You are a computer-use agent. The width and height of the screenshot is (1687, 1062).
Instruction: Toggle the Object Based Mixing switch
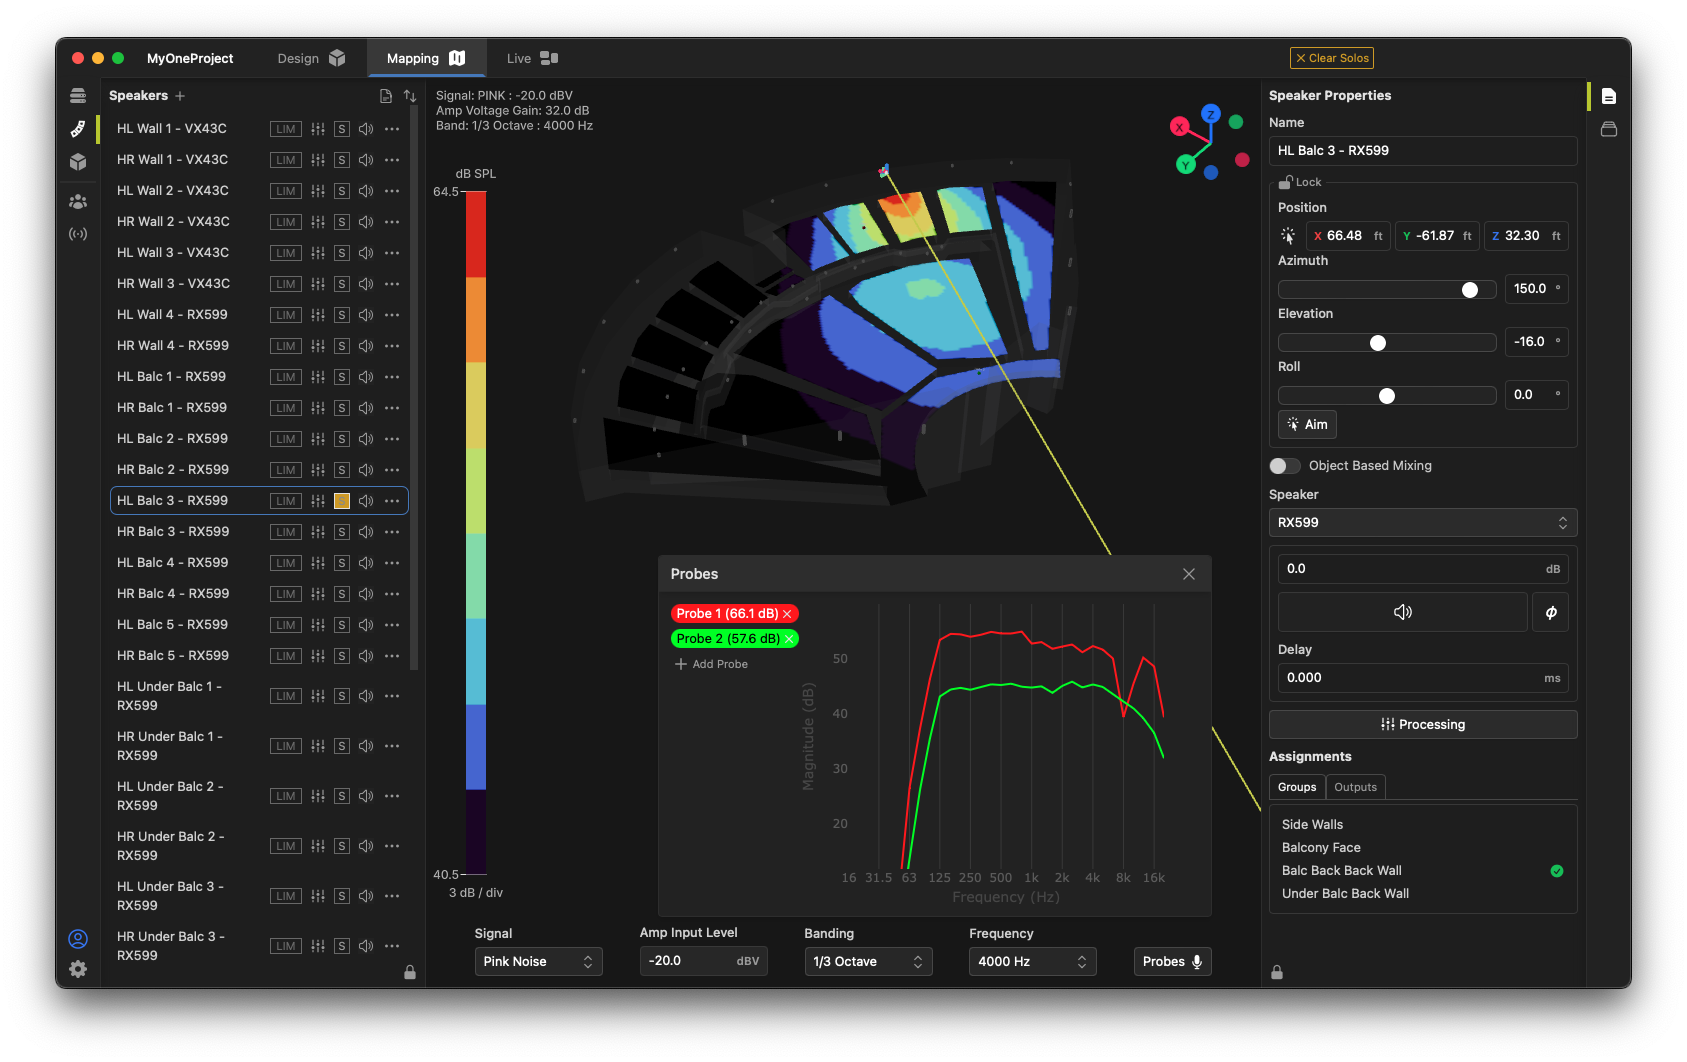point(1284,466)
